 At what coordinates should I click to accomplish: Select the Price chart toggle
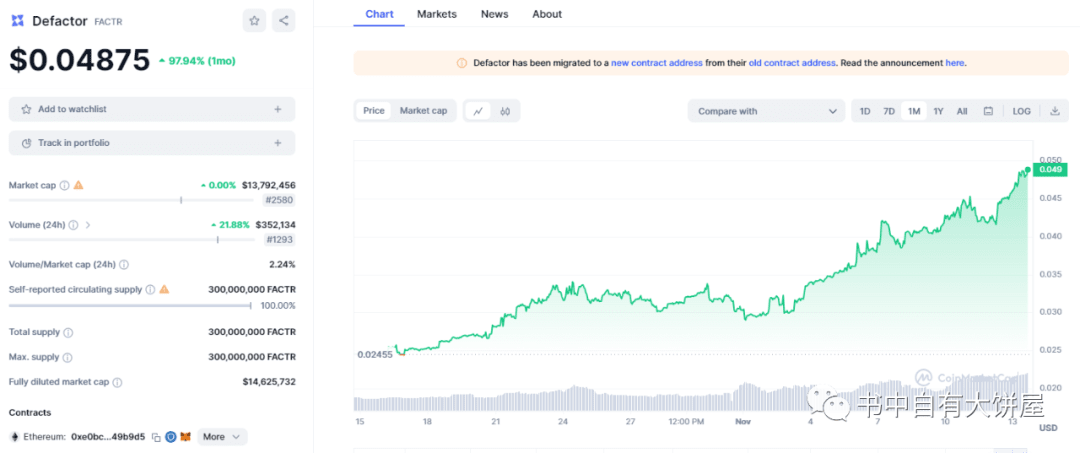374,111
